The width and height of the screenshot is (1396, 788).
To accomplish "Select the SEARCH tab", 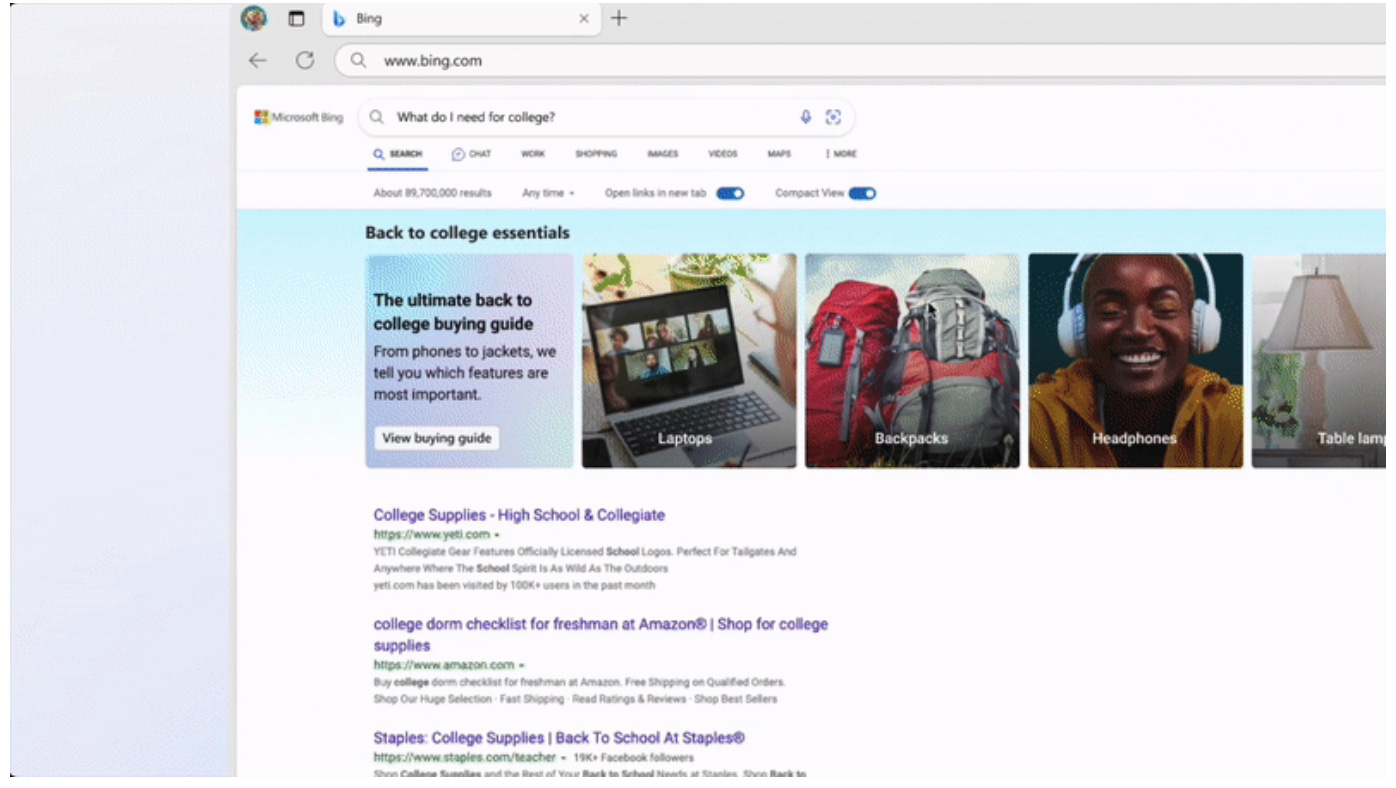I will click(x=398, y=154).
